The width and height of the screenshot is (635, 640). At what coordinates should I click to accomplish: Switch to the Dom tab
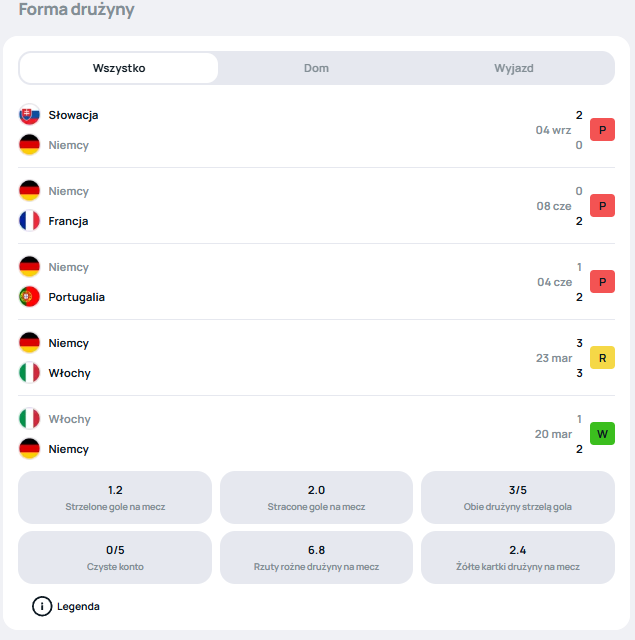coord(316,68)
